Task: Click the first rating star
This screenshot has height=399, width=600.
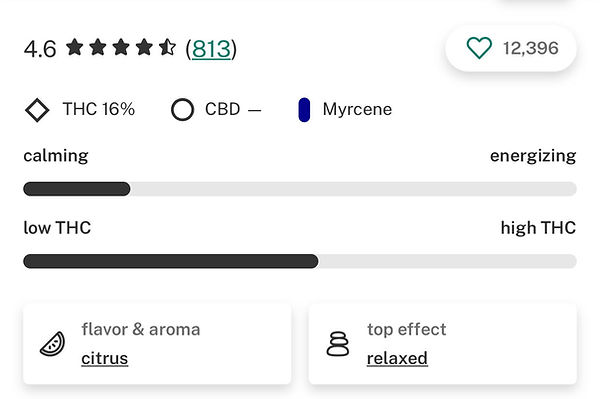Action: 75,47
